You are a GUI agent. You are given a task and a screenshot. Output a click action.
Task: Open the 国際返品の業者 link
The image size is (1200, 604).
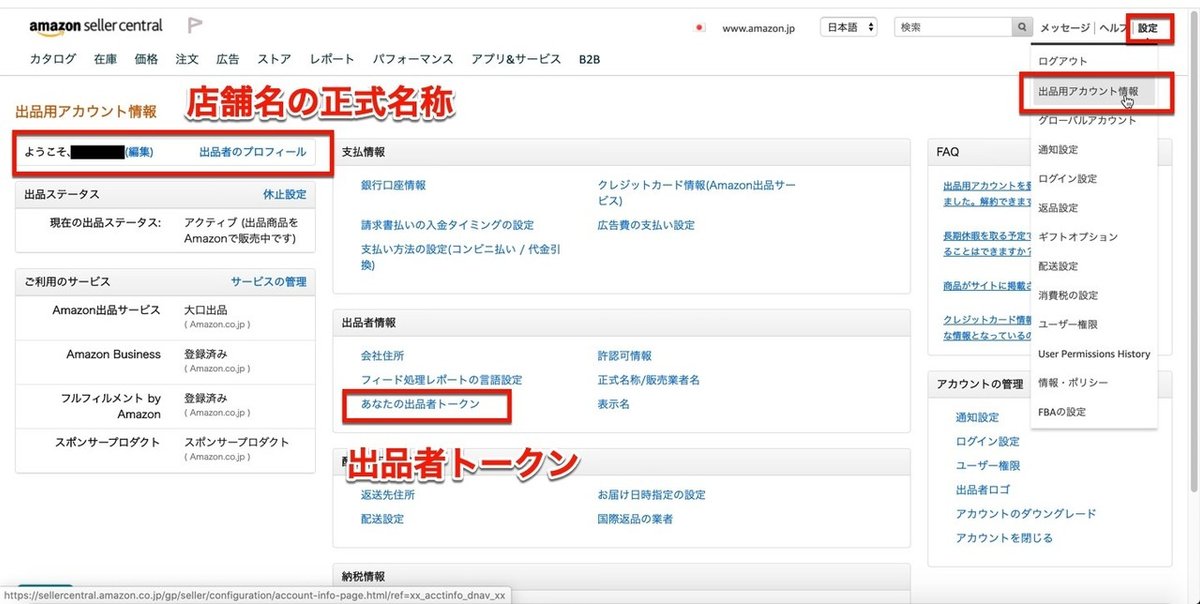tap(635, 519)
